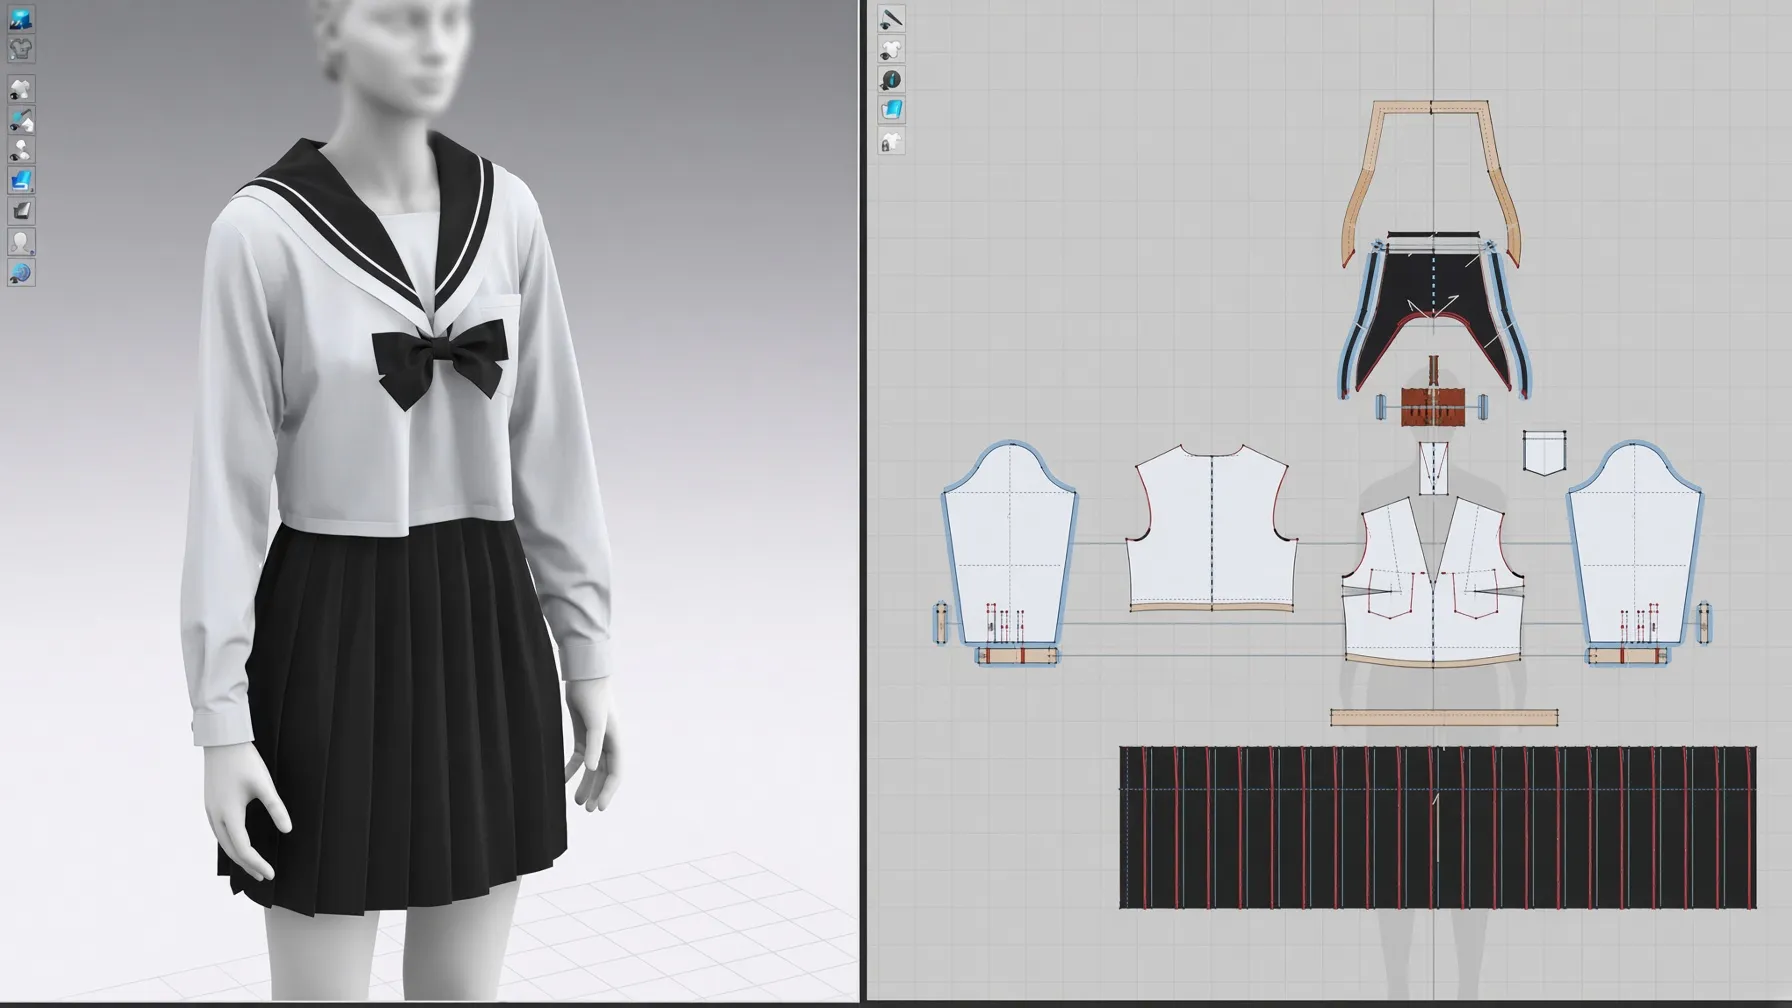This screenshot has height=1008, width=1792.
Task: Open the avatar display icon in 3D toolbar
Action: pyautogui.click(x=21, y=242)
